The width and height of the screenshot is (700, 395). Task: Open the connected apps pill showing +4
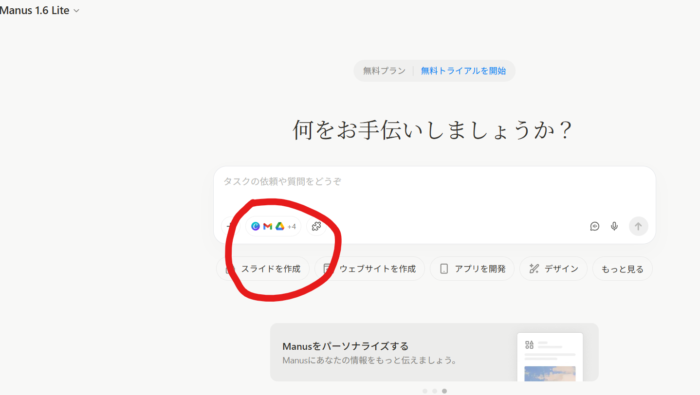[273, 226]
